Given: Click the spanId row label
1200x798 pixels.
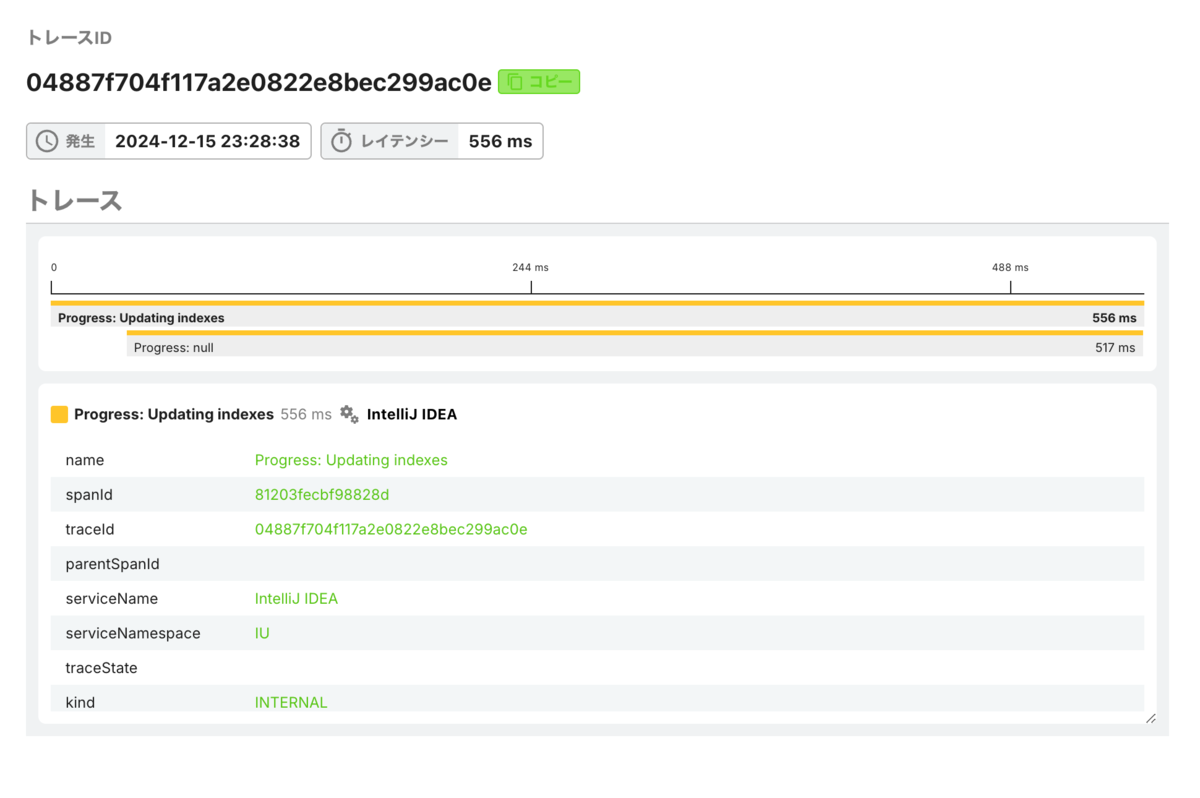Looking at the screenshot, I should coord(89,495).
